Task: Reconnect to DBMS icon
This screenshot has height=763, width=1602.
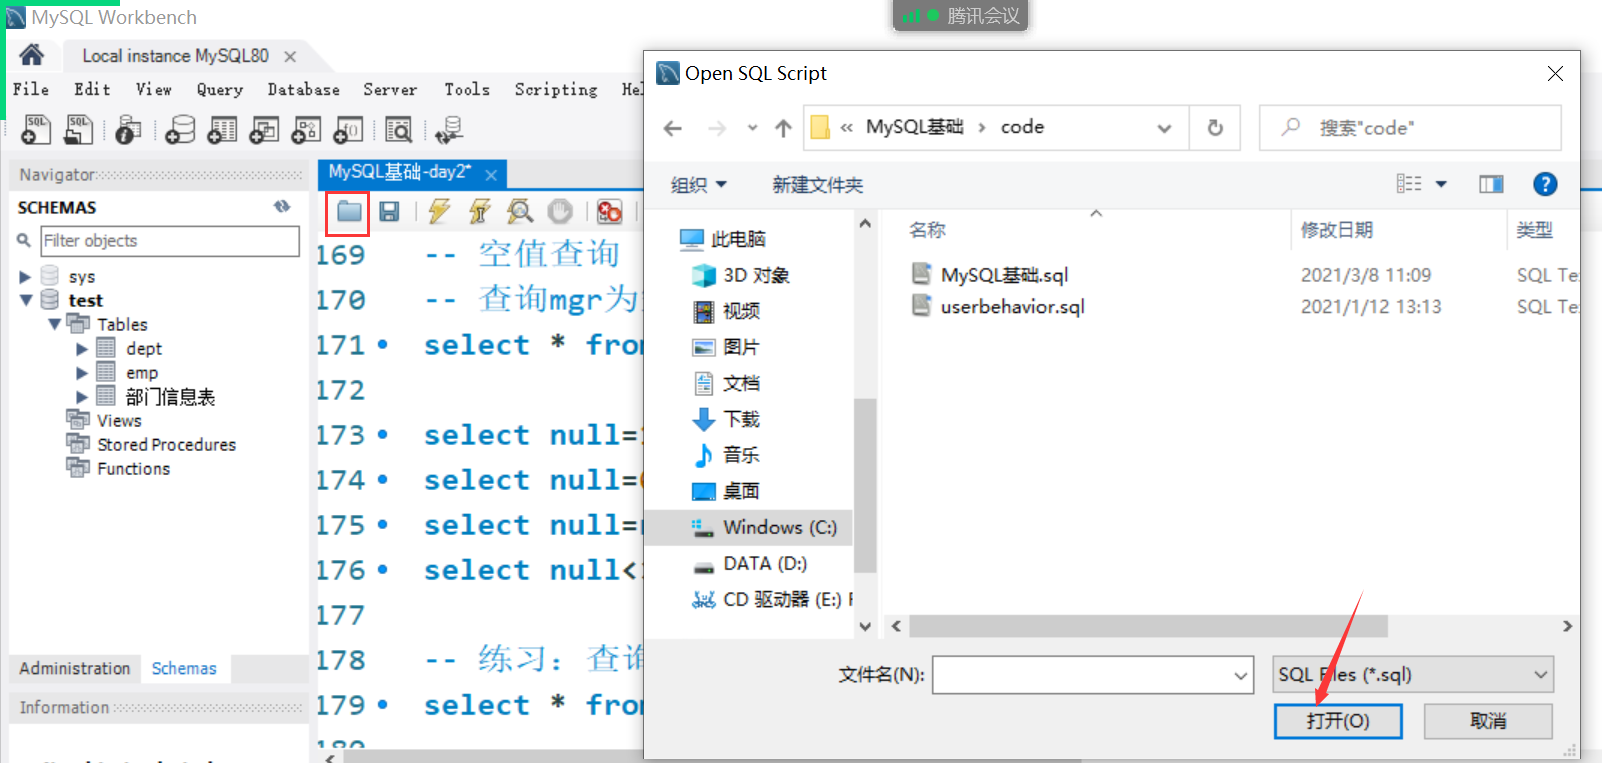Action: click(x=449, y=129)
